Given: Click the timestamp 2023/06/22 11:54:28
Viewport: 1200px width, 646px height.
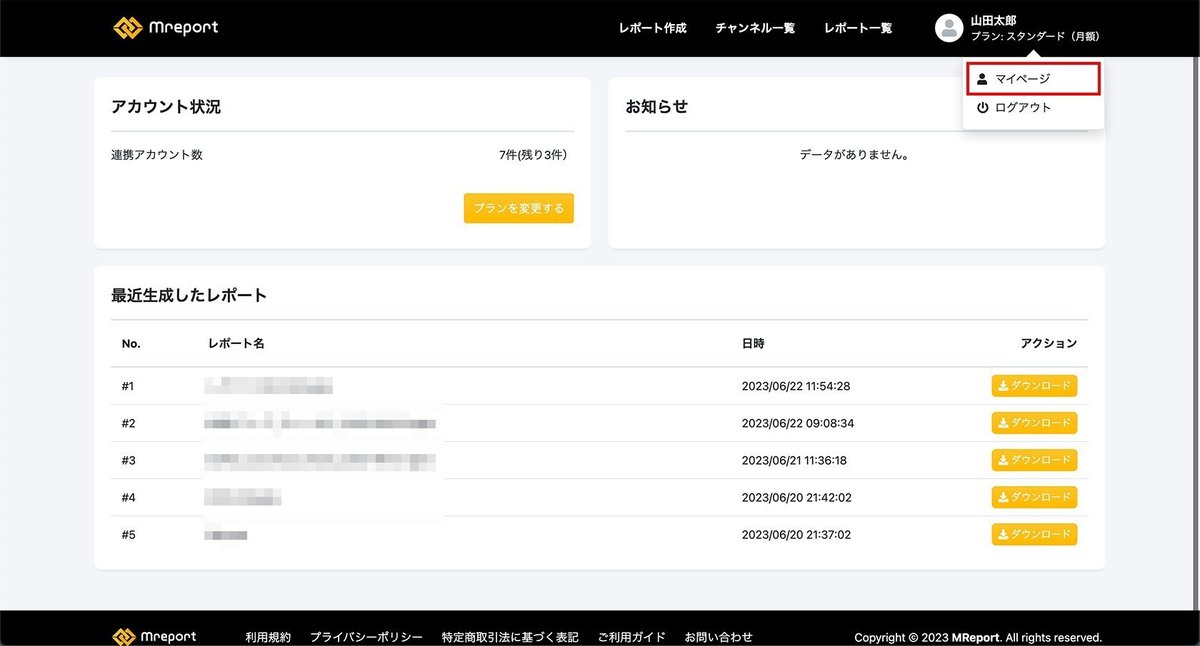Looking at the screenshot, I should click(x=796, y=386).
